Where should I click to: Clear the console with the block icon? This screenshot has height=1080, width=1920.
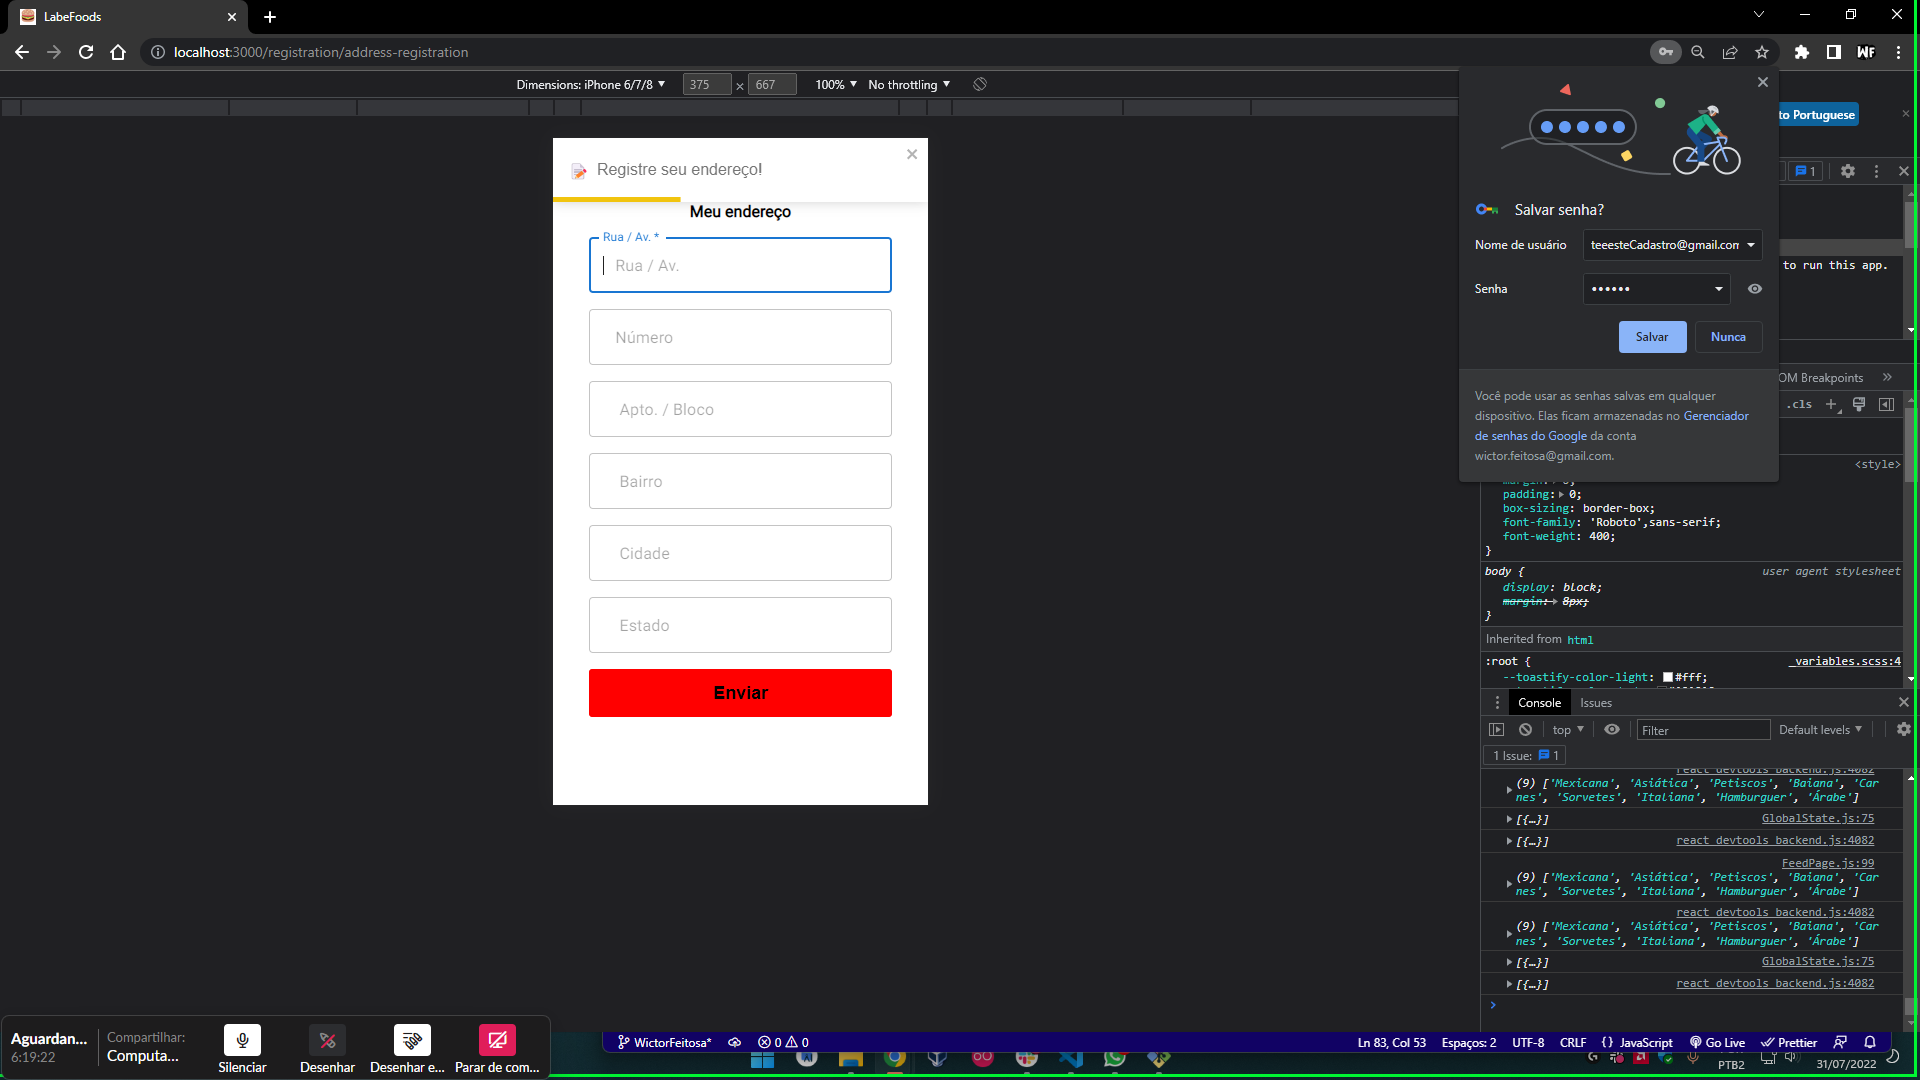click(x=1525, y=730)
